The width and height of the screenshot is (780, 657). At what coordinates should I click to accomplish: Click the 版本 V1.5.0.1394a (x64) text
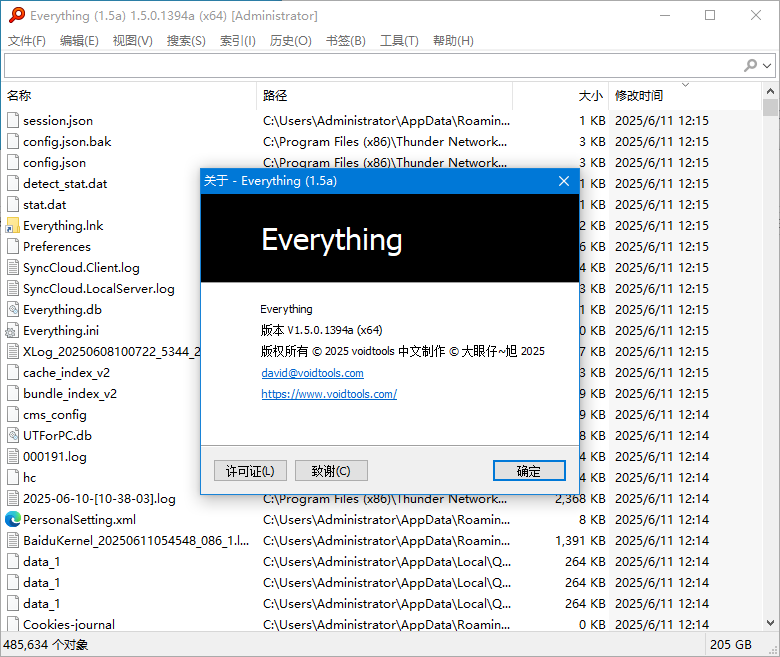[321, 330]
